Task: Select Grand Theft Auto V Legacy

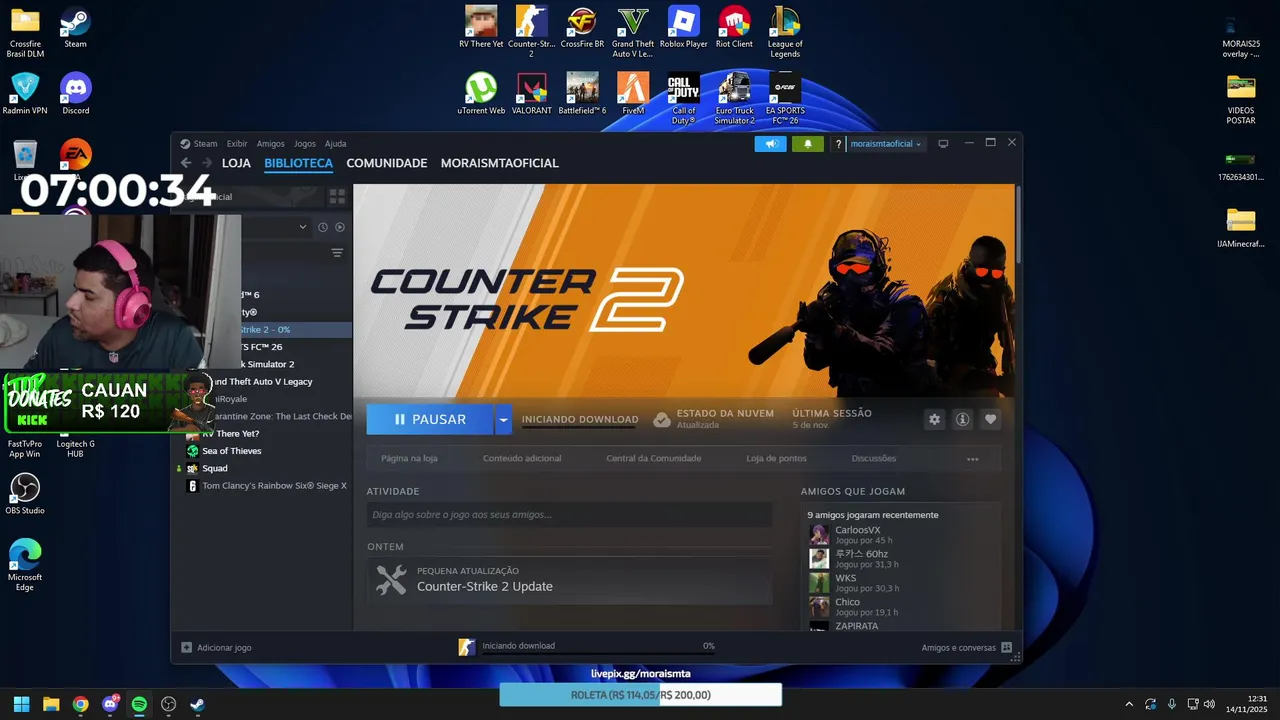Action: (262, 382)
